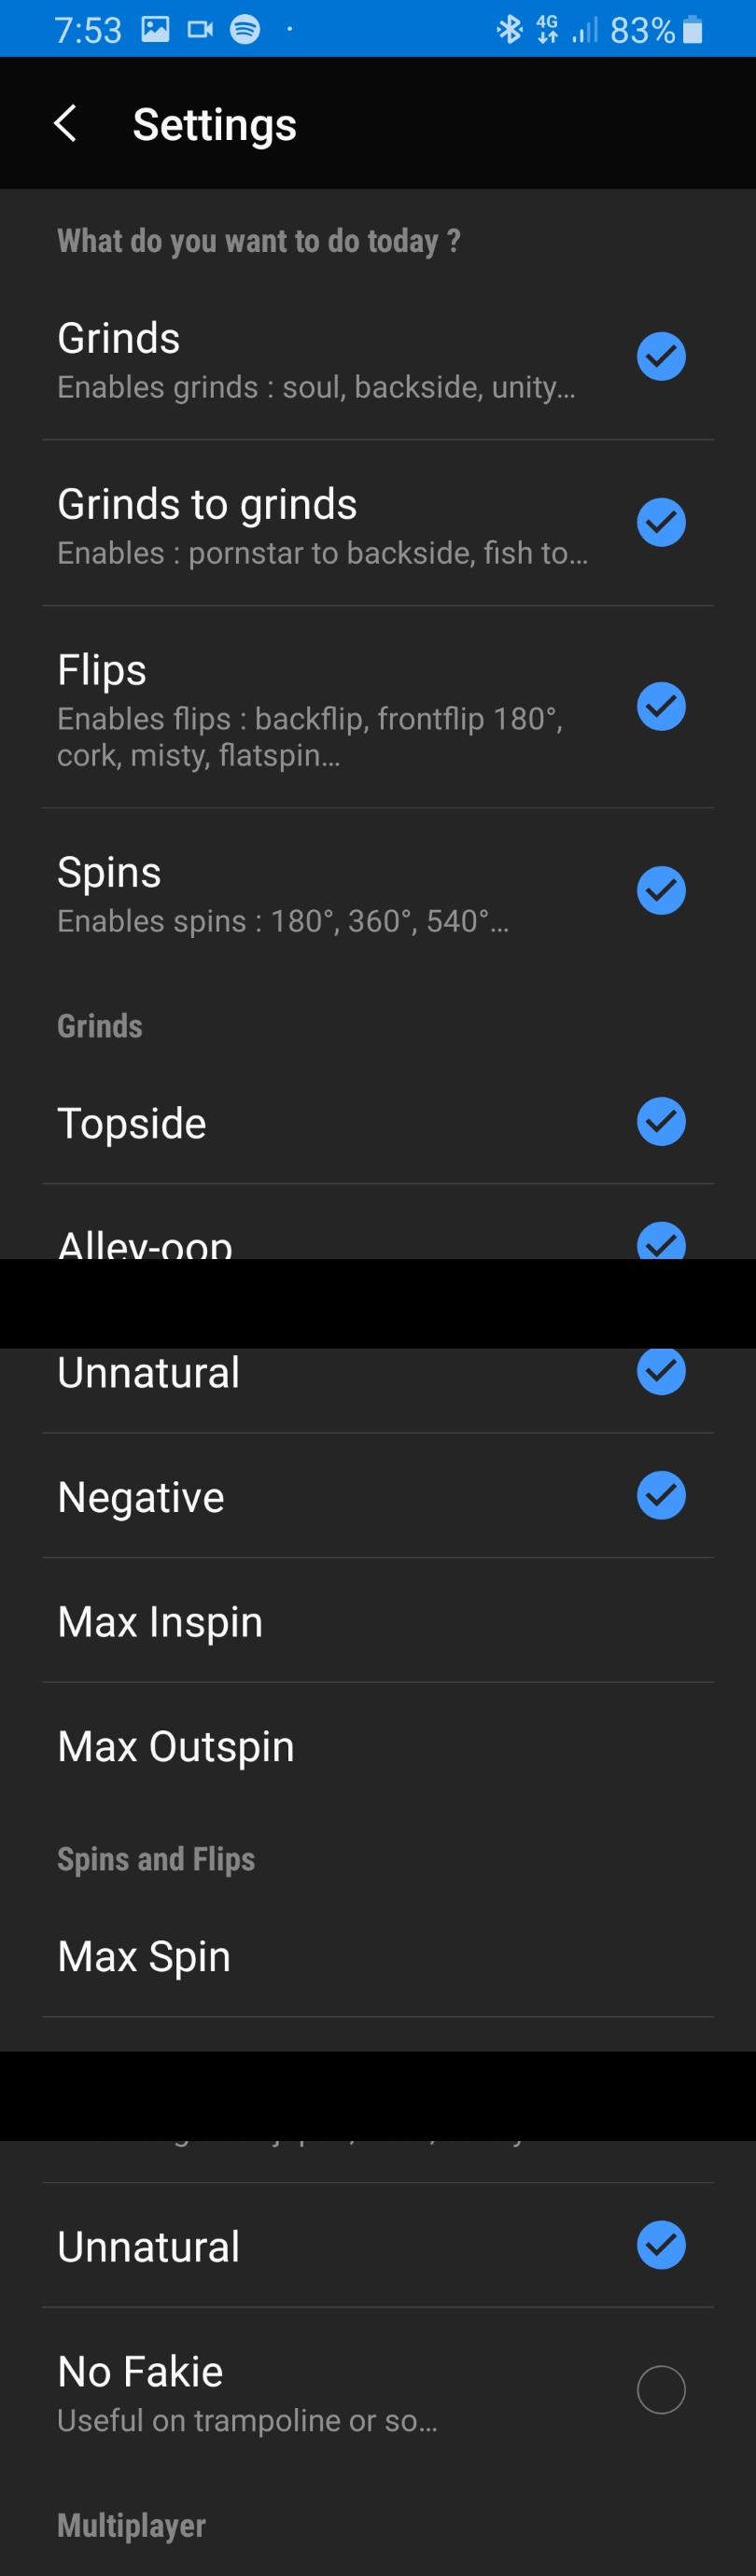Tap the Bluetooth icon in the status bar
This screenshot has height=2576, width=756.
pos(510,29)
